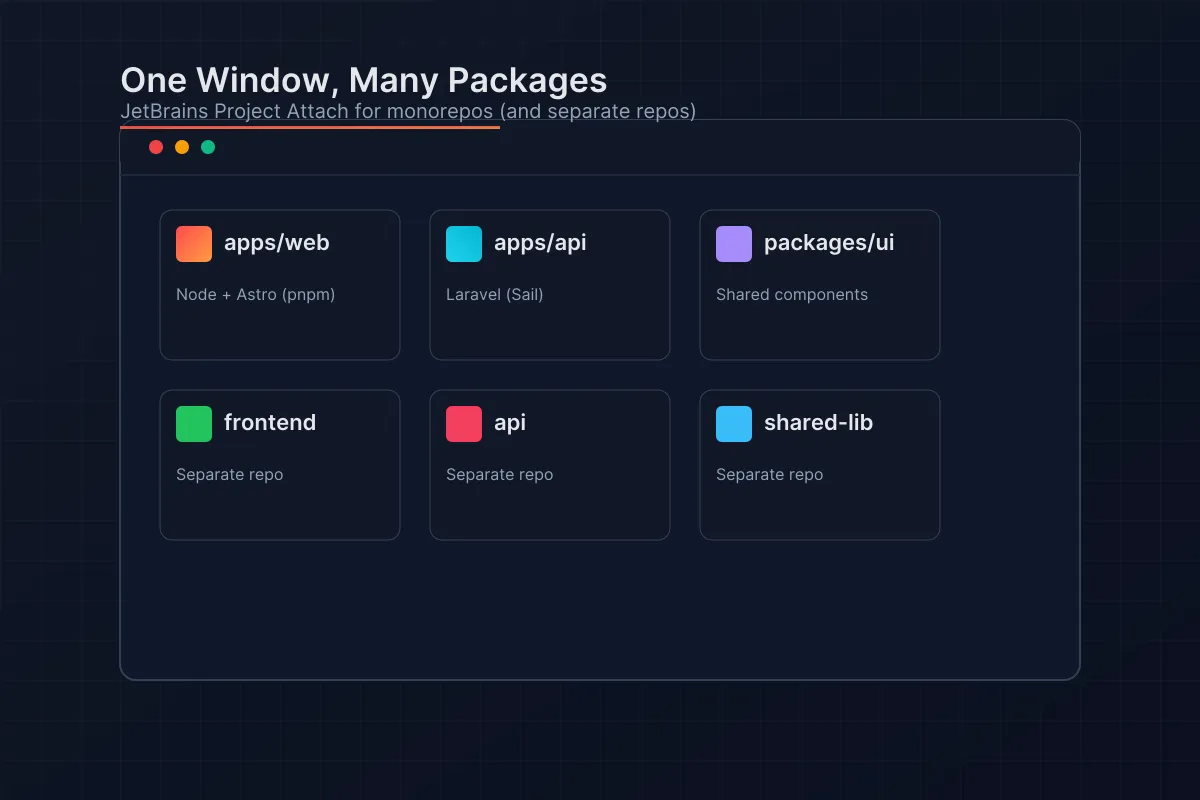The image size is (1200, 800).
Task: Toggle the red traffic light control
Action: (156, 146)
